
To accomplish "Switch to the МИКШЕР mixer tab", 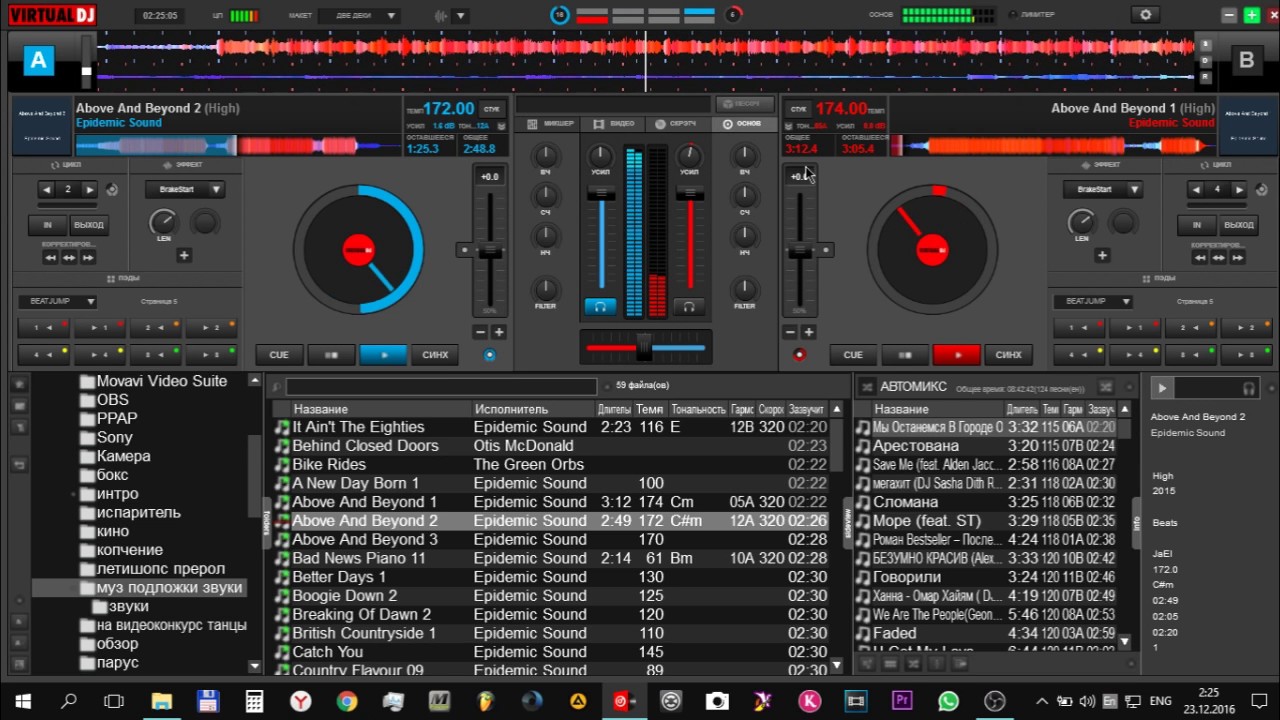I will coord(548,124).
